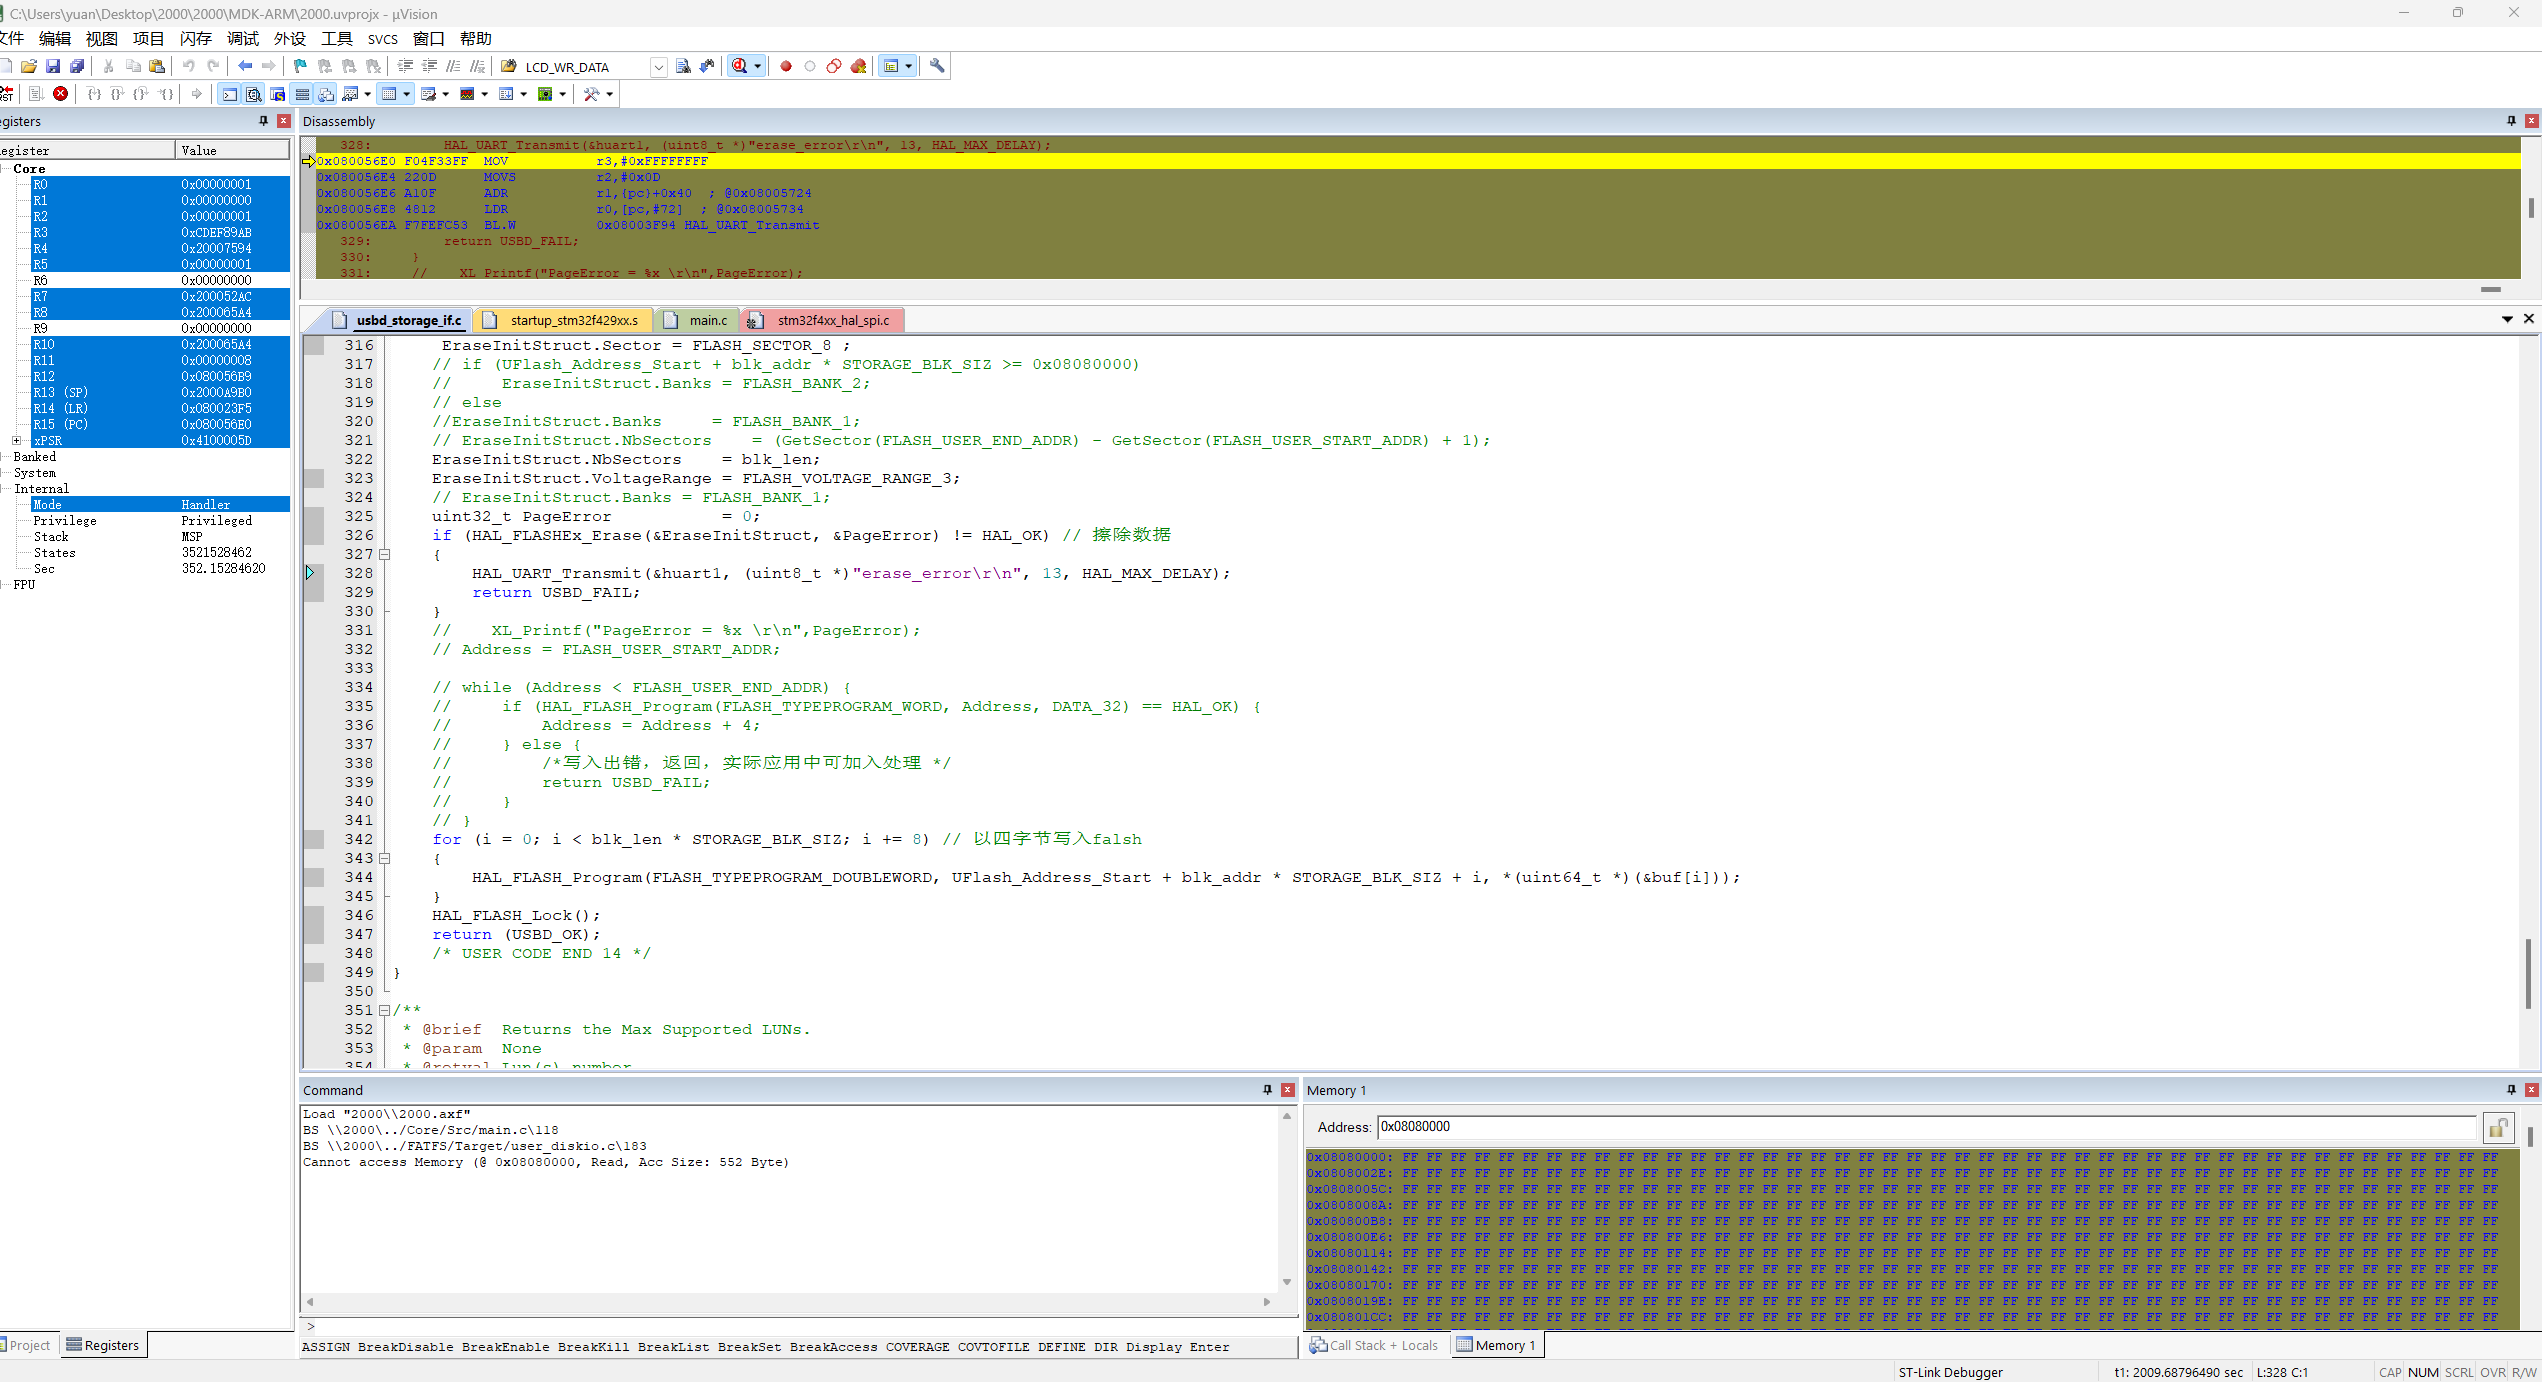Expand the xPSR register tree node
The image size is (2542, 1382).
tap(17, 440)
